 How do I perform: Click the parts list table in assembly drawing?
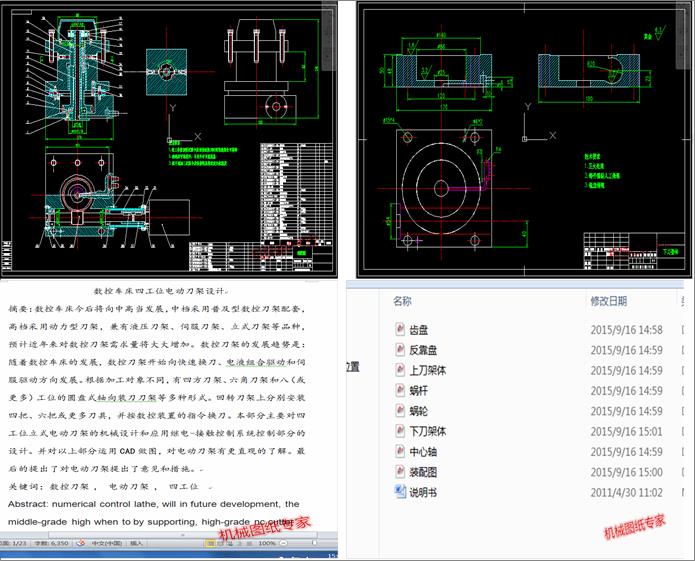(296, 193)
